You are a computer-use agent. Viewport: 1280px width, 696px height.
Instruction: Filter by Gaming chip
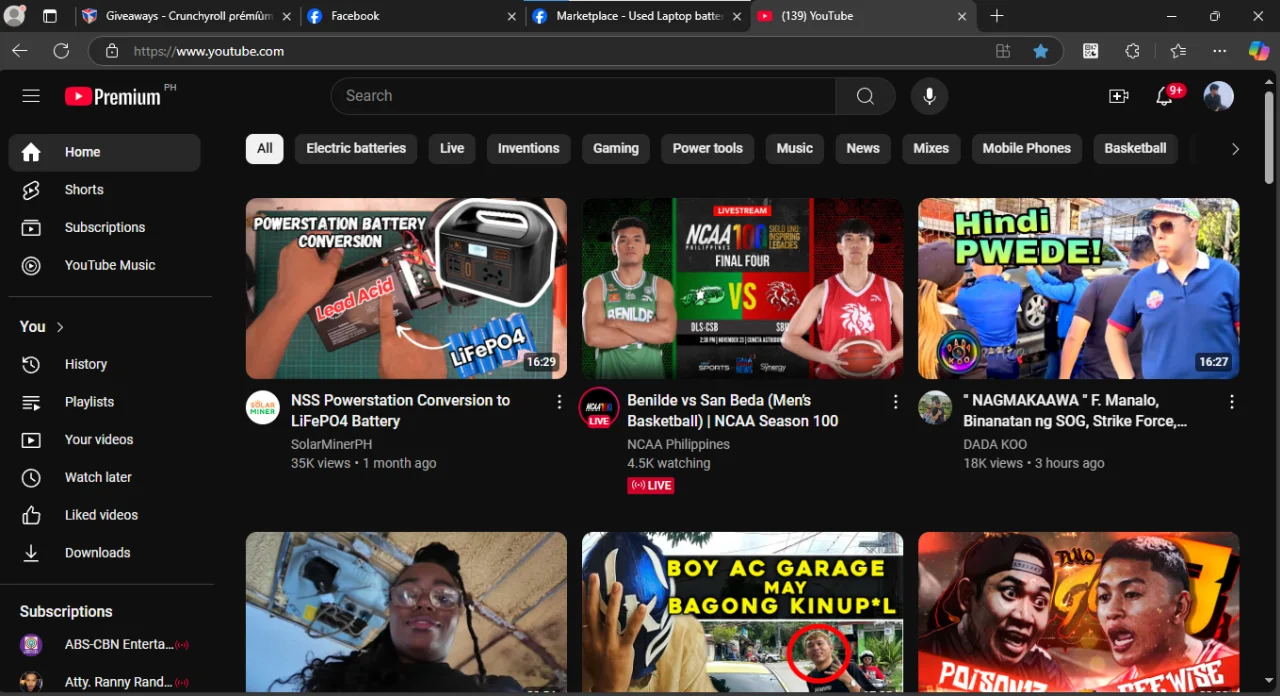coord(615,148)
